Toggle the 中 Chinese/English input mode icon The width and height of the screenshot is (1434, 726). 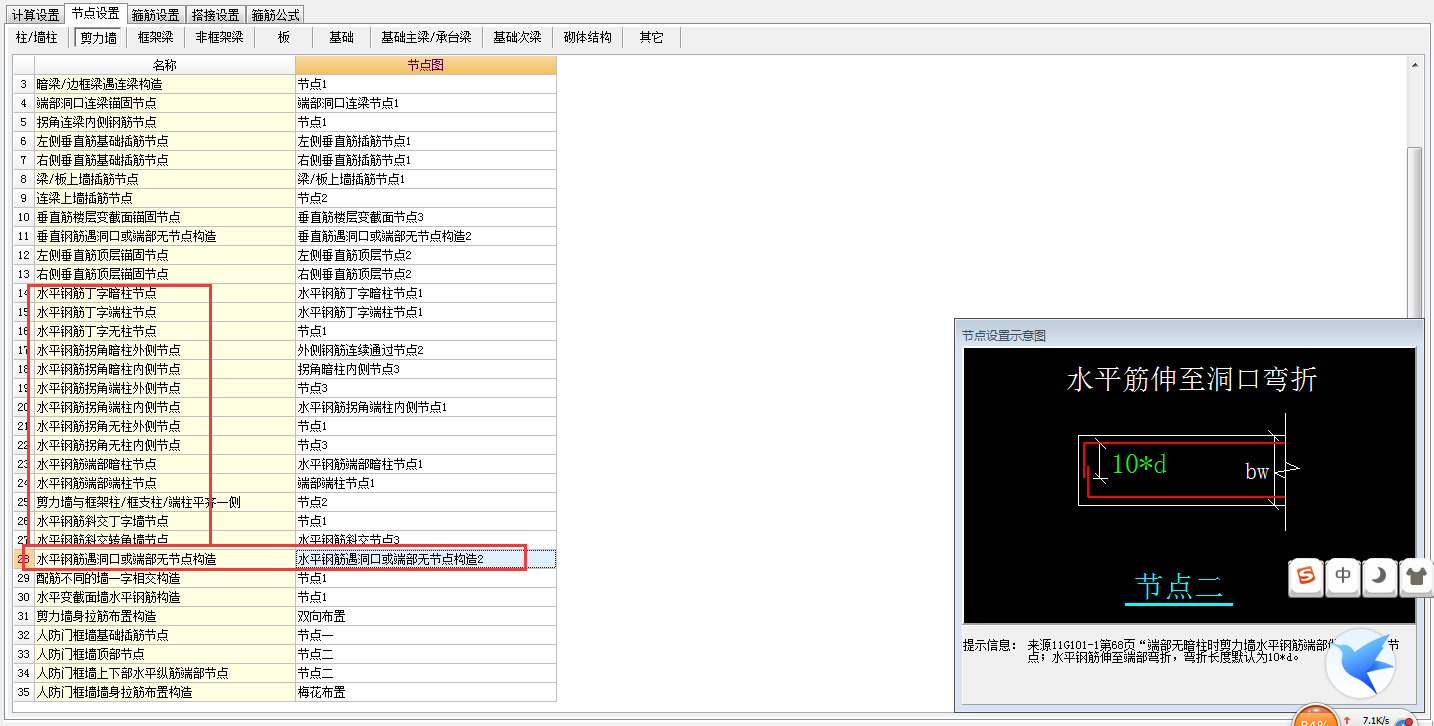pos(1343,576)
